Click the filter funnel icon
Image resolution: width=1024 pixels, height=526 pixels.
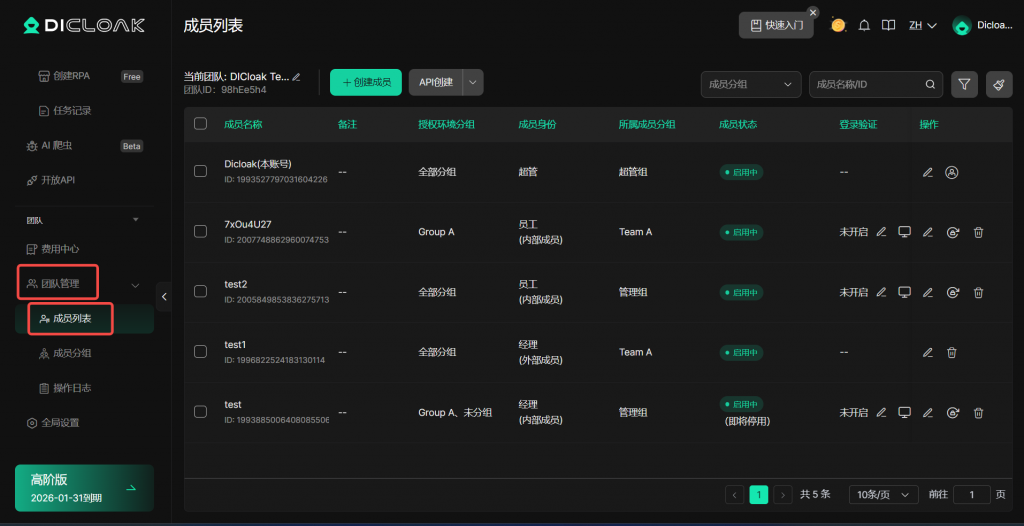[x=964, y=85]
